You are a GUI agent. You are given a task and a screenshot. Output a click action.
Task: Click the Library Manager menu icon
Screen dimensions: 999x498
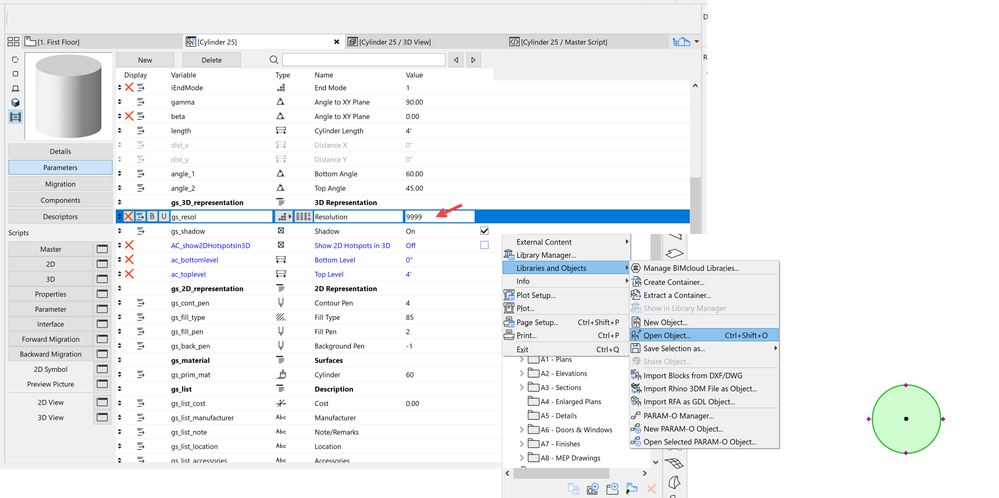509,255
